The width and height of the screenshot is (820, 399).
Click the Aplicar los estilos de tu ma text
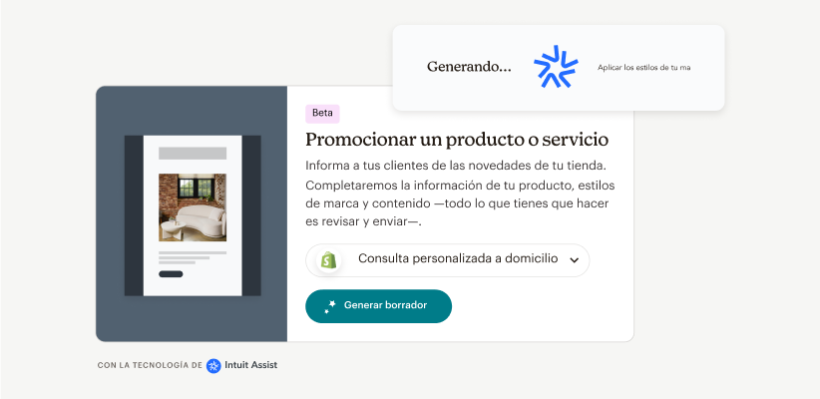pos(644,67)
